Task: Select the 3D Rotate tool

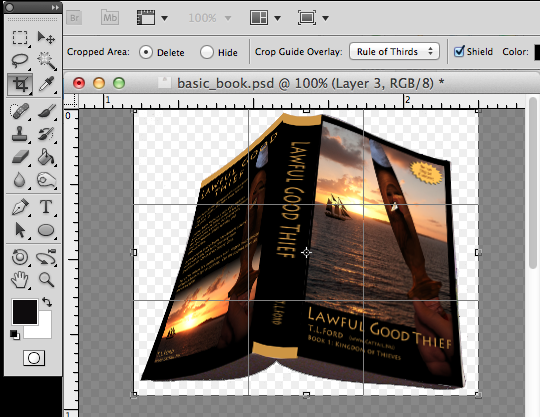Action: pos(20,257)
